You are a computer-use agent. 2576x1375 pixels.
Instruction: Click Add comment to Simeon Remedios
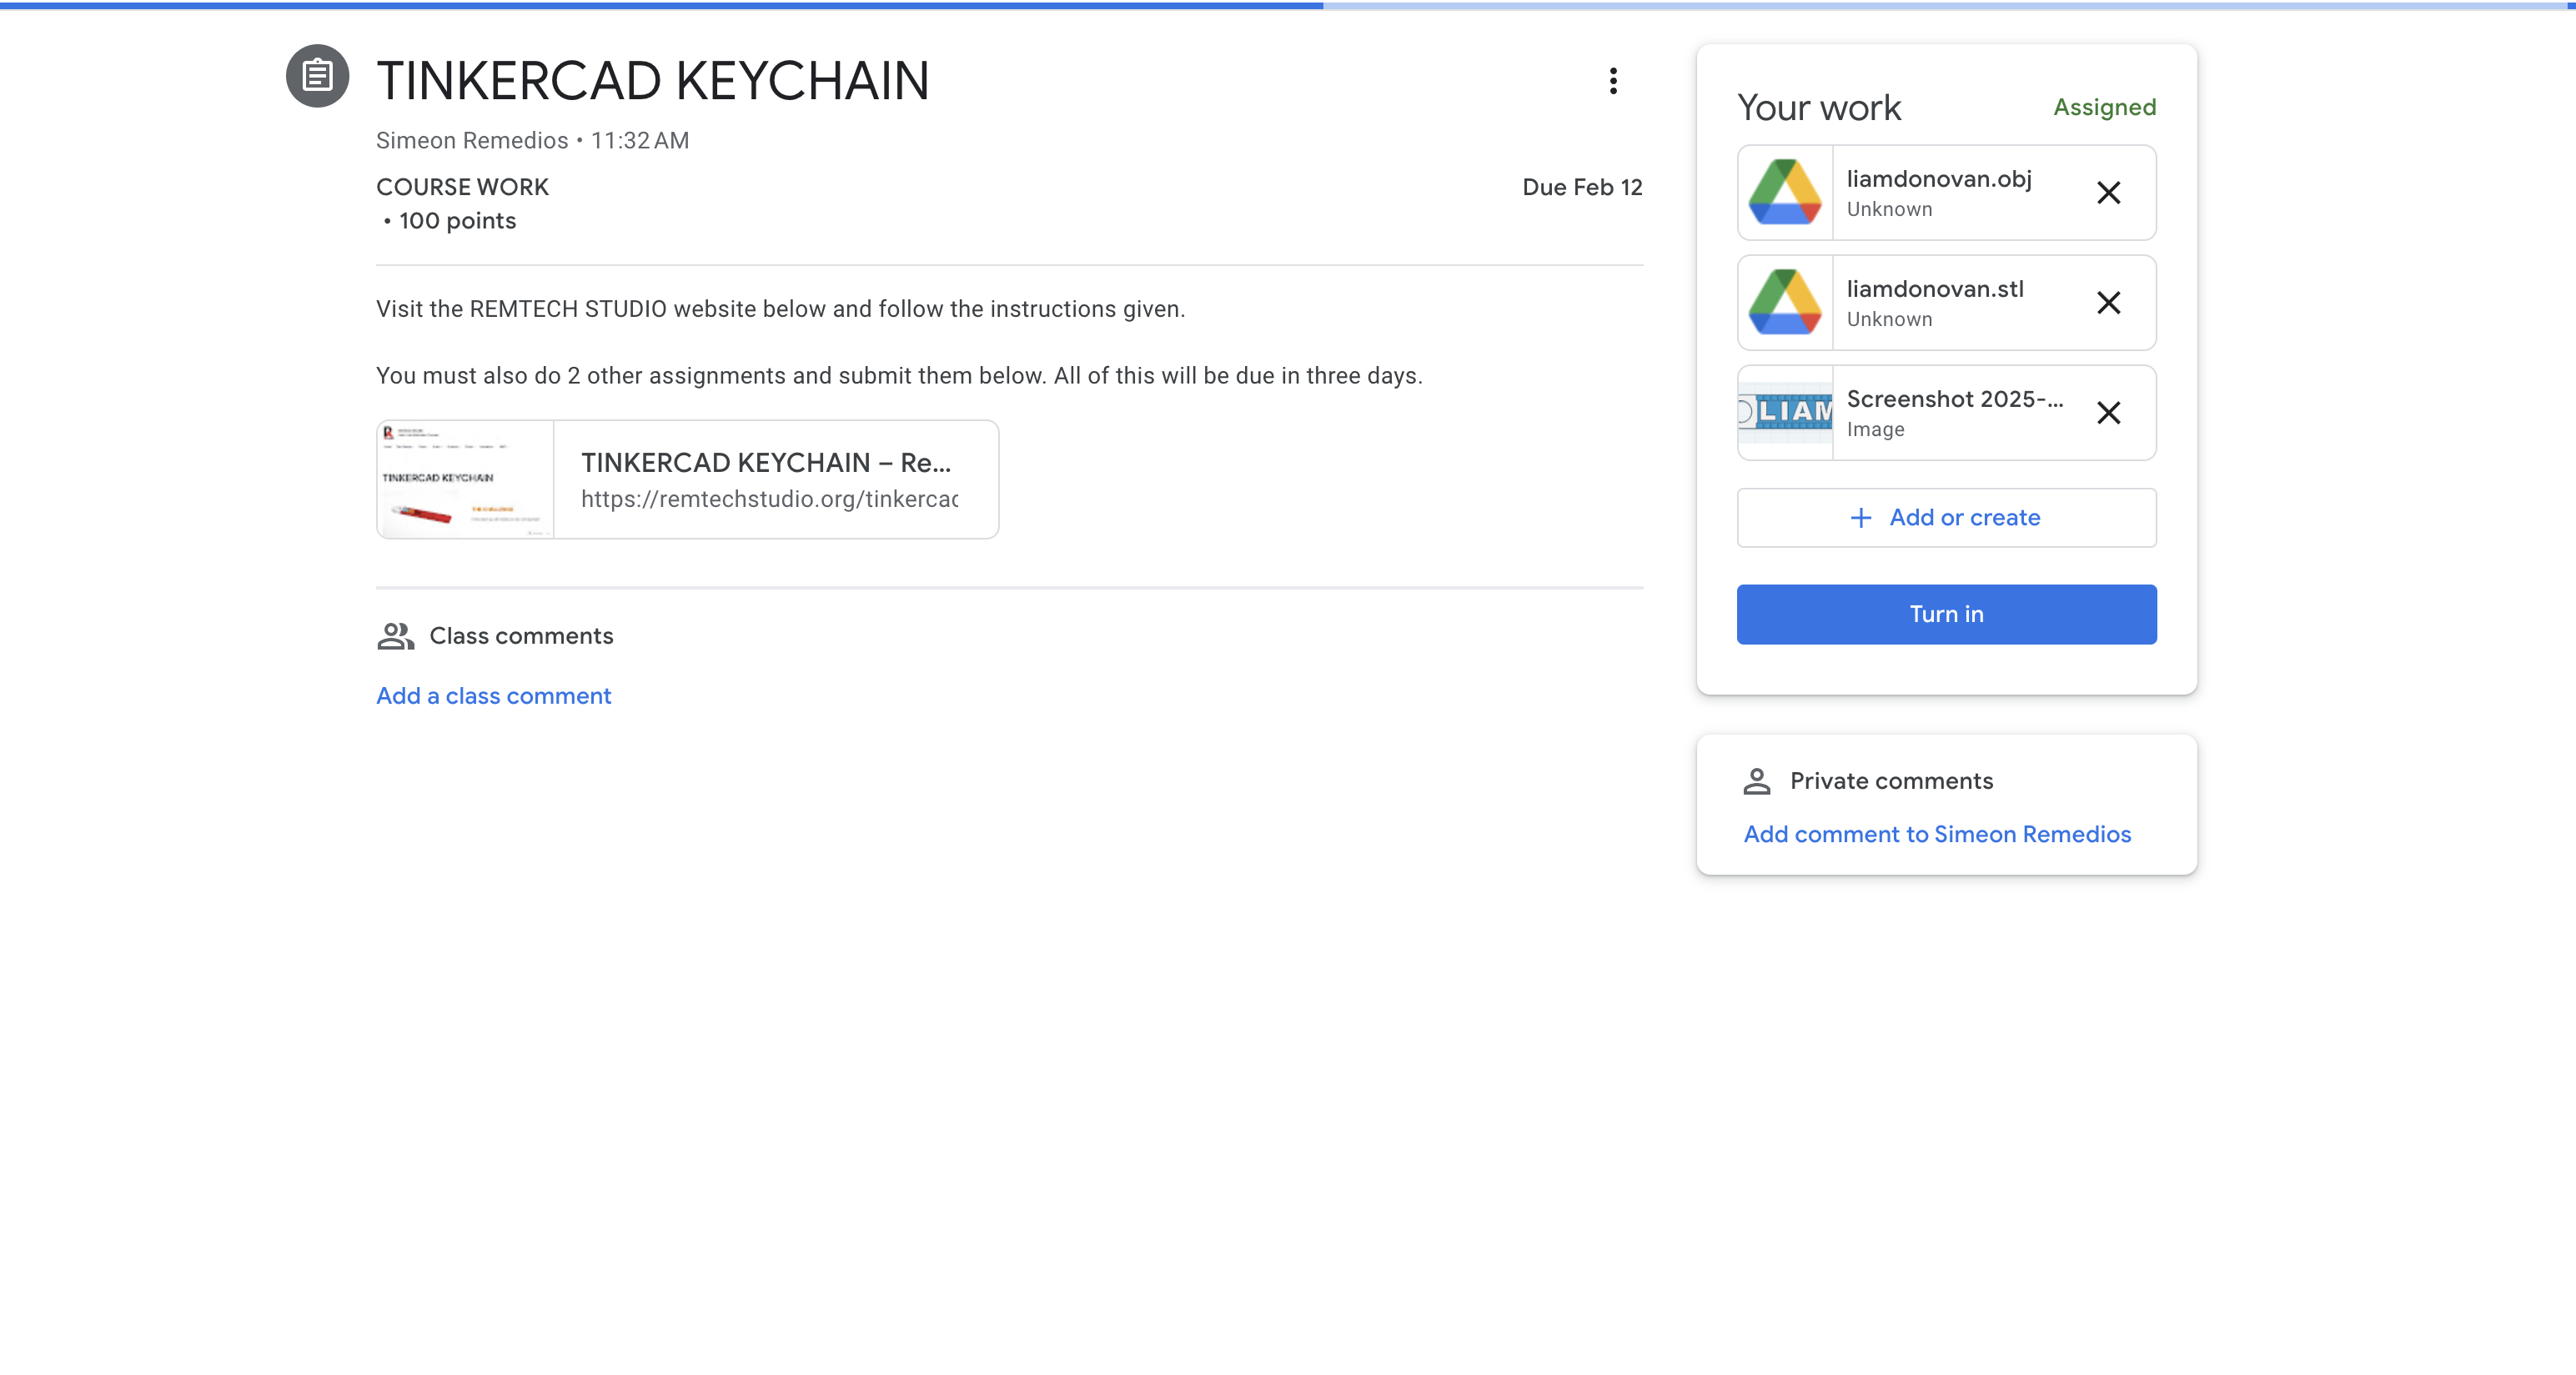(1937, 834)
